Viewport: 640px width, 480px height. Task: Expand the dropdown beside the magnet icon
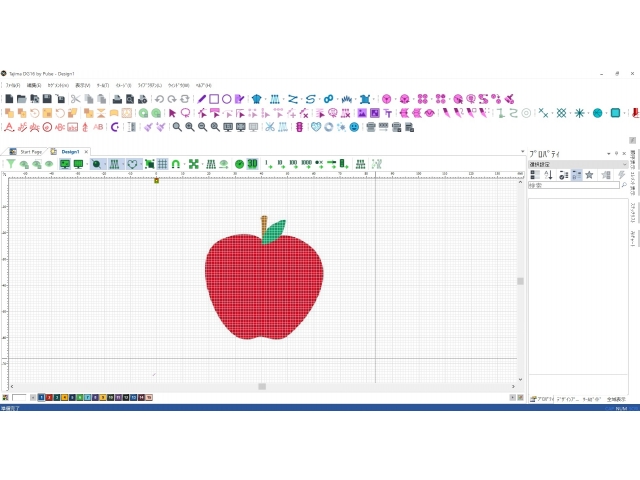pos(184,164)
